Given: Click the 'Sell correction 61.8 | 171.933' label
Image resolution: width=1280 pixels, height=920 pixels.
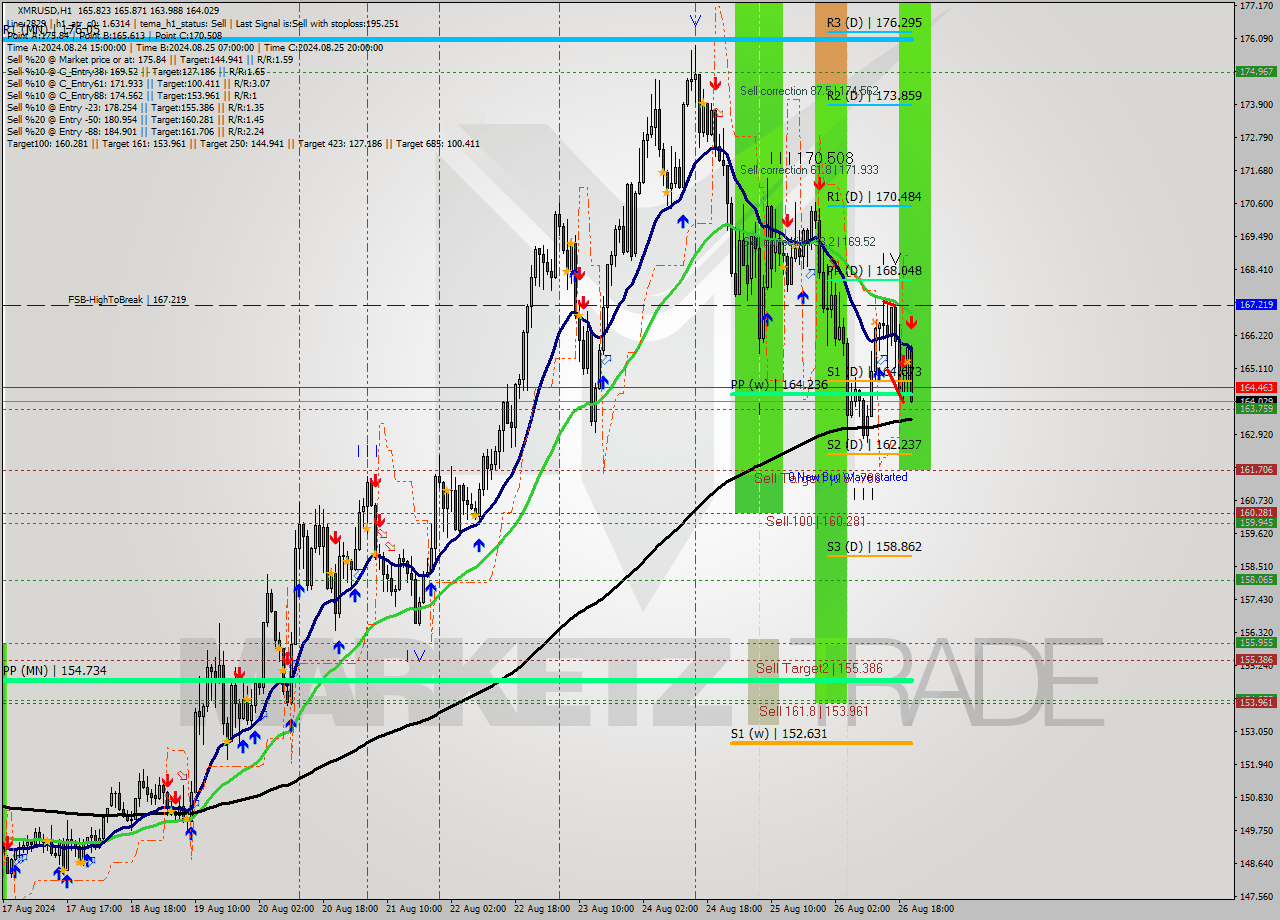Looking at the screenshot, I should click(809, 170).
